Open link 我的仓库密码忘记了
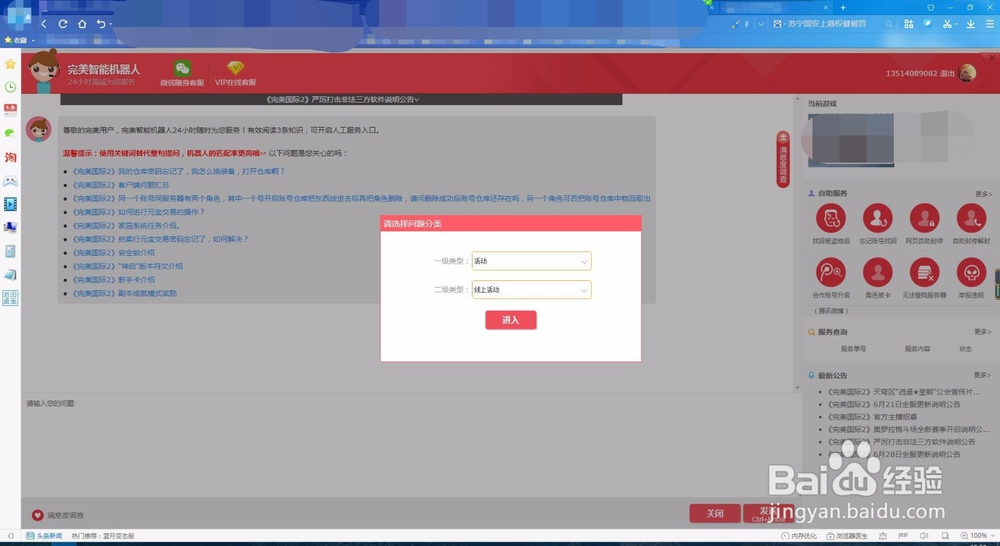Viewport: 1000px width, 546px height. pyautogui.click(x=179, y=172)
